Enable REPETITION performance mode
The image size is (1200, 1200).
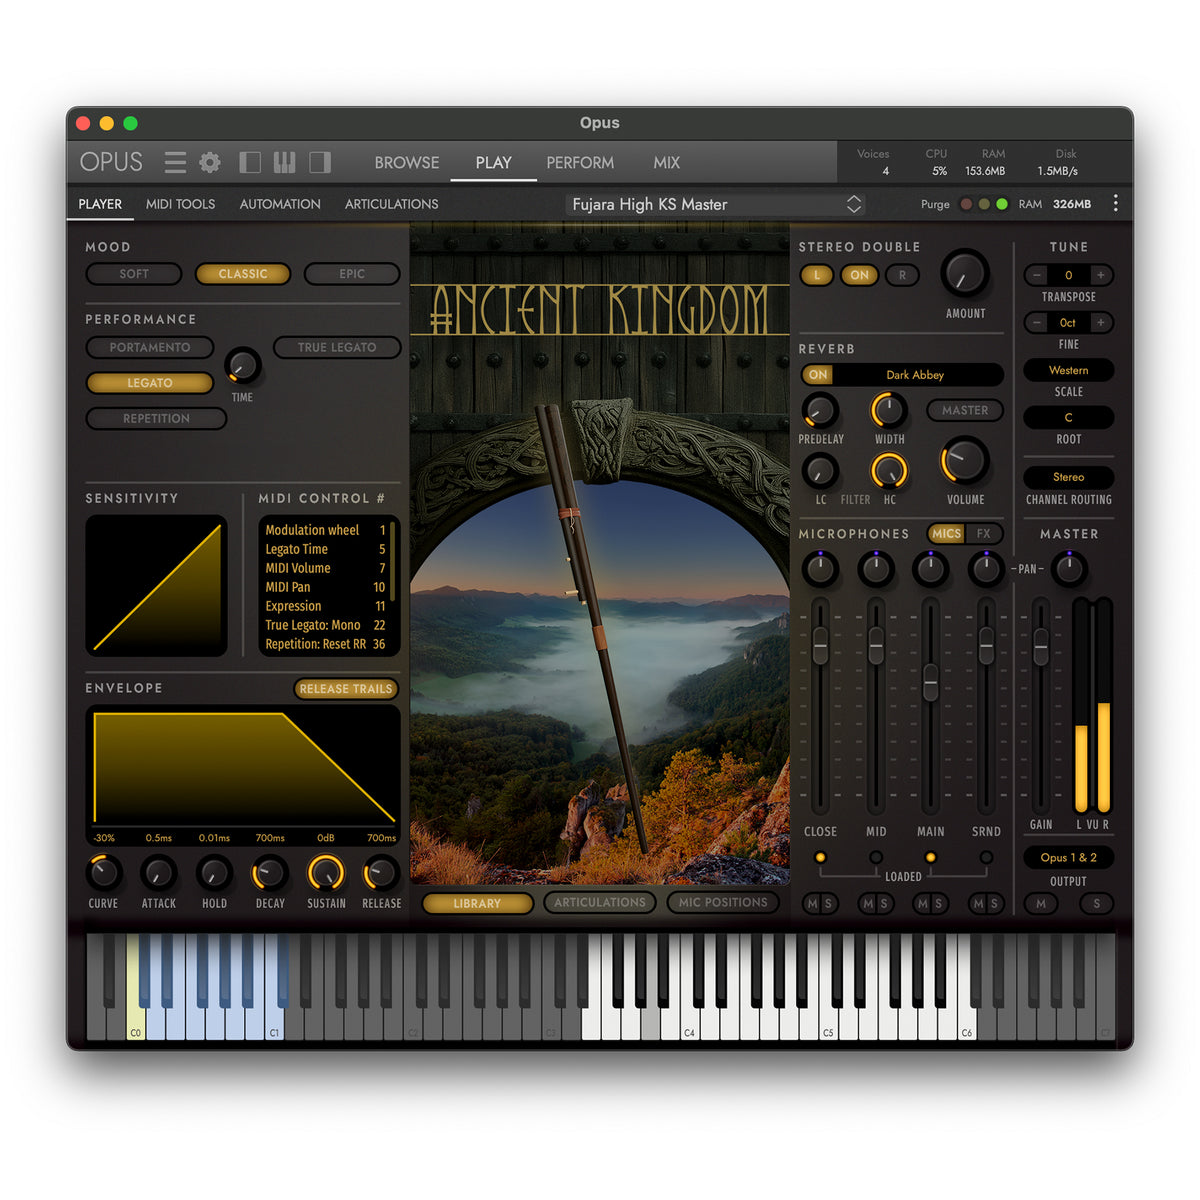[156, 418]
